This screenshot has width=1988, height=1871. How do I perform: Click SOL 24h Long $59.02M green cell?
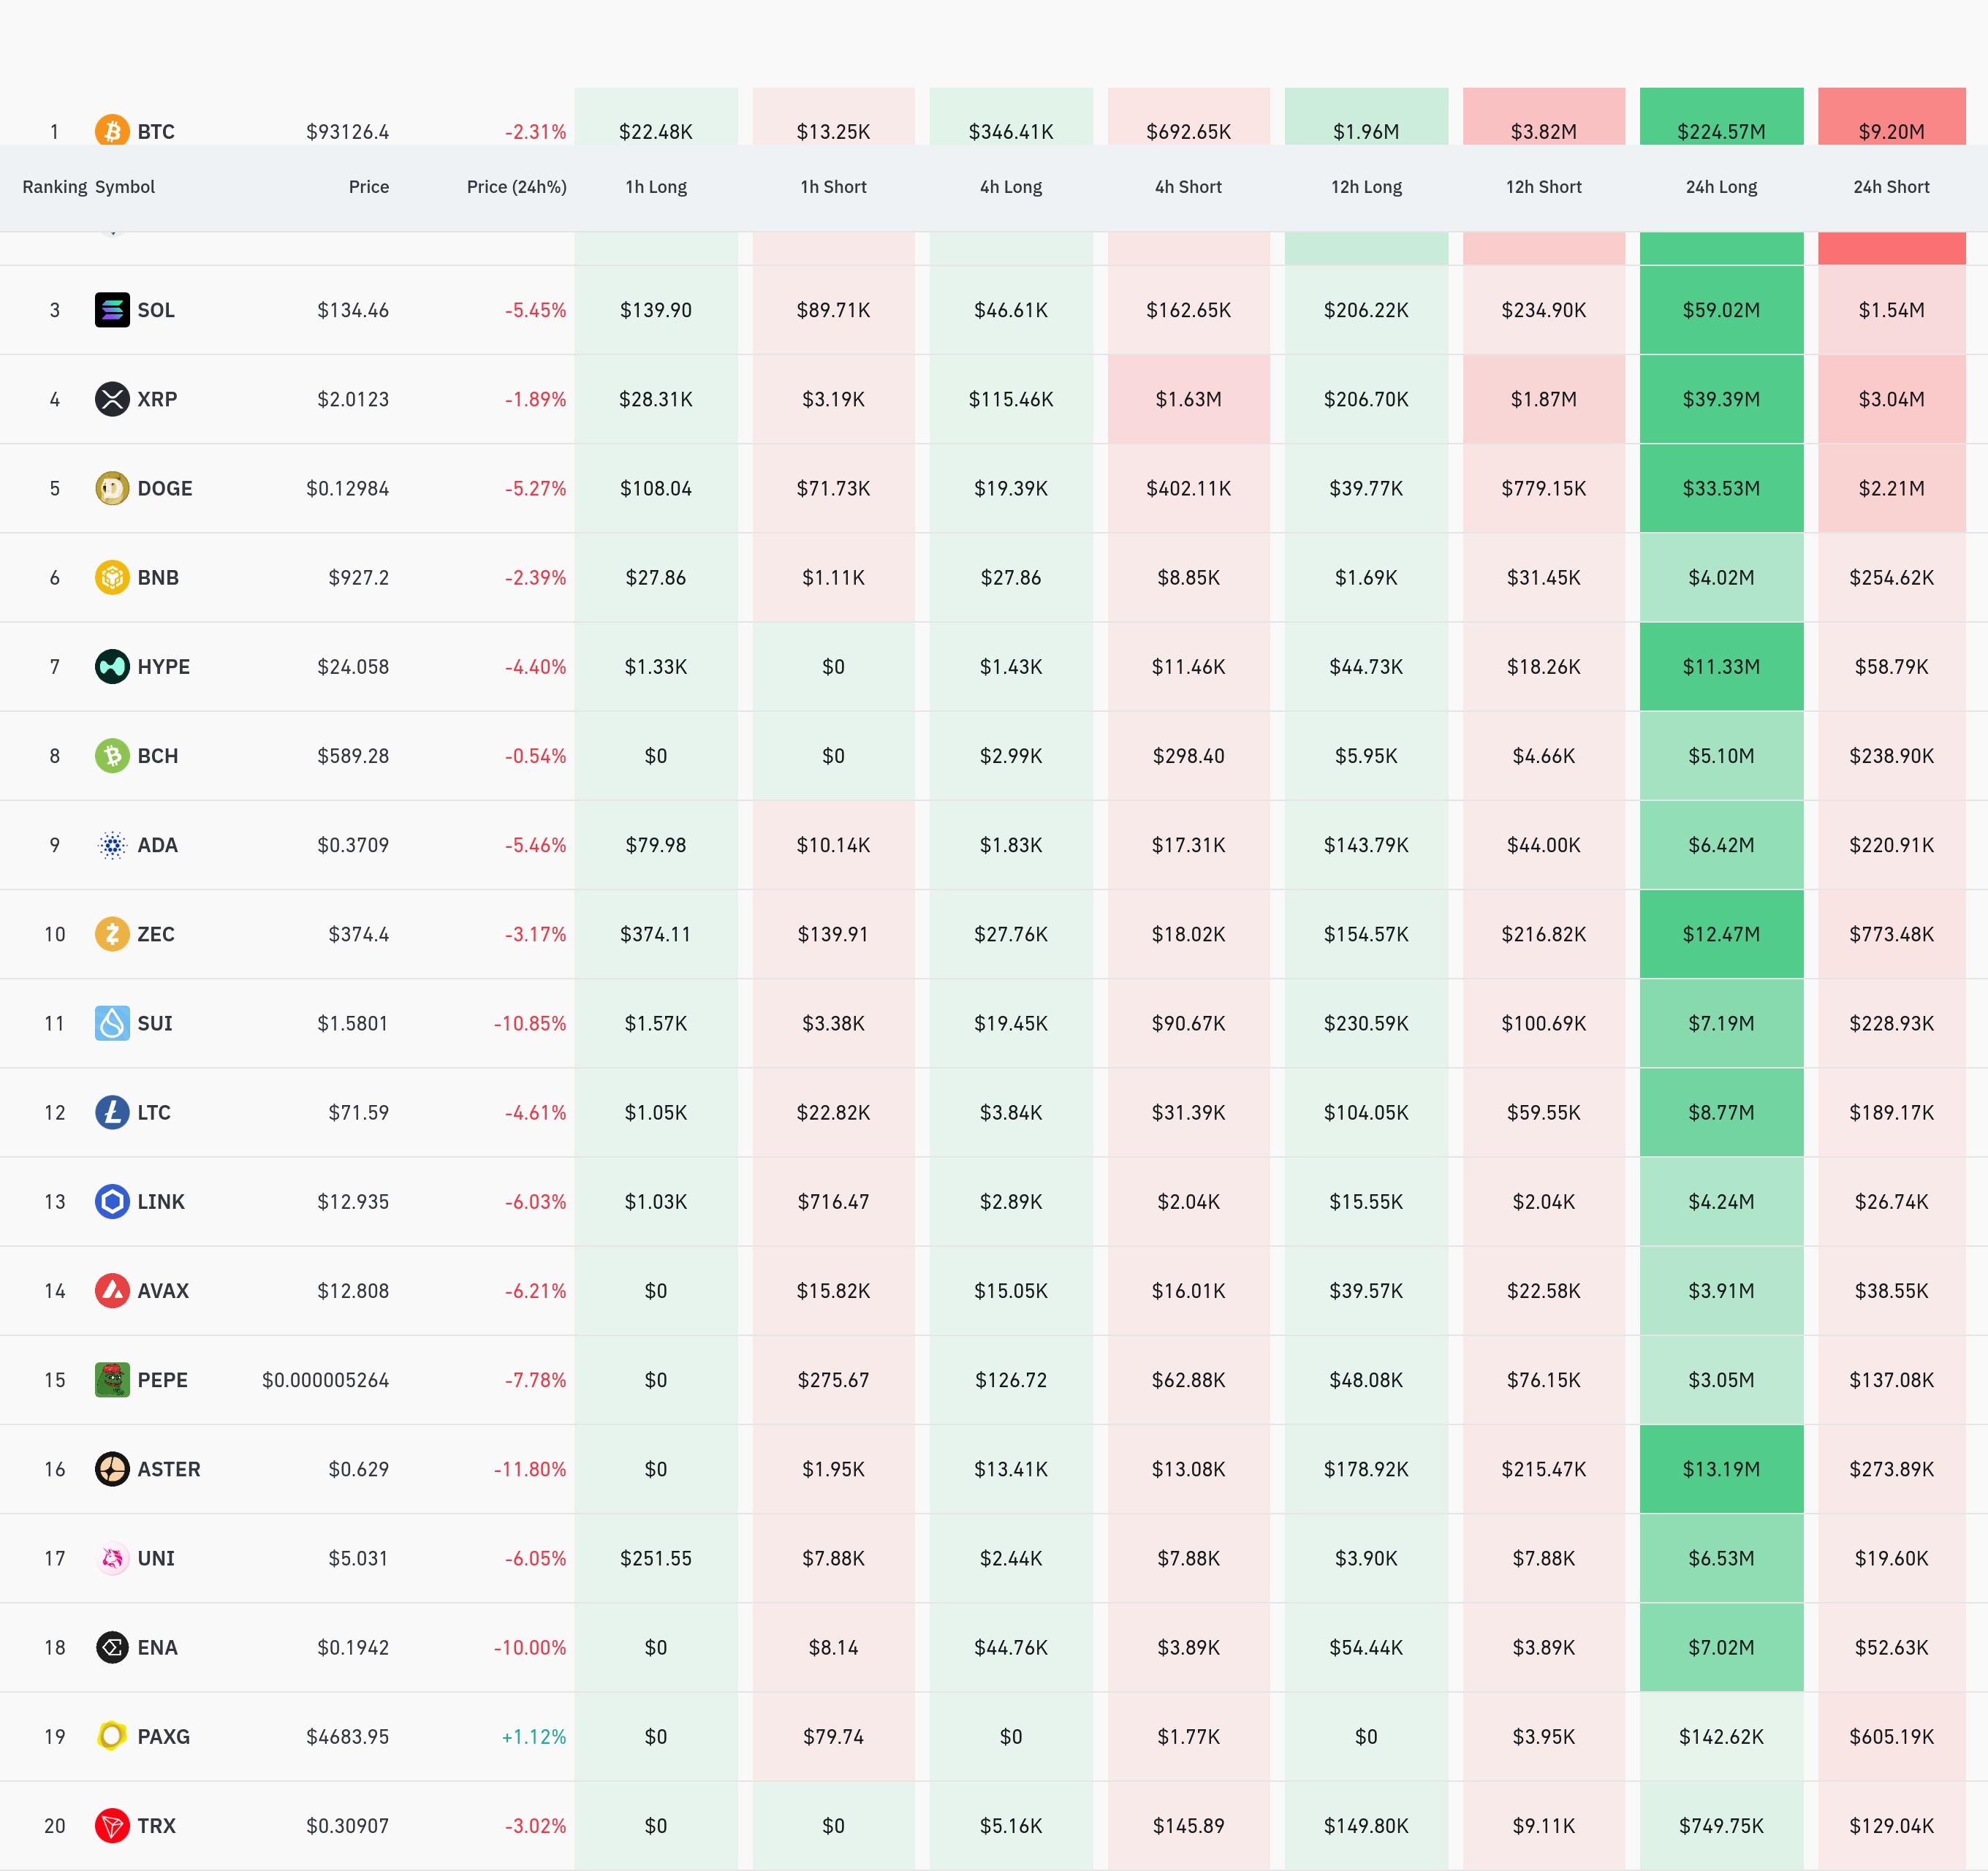click(x=1721, y=310)
